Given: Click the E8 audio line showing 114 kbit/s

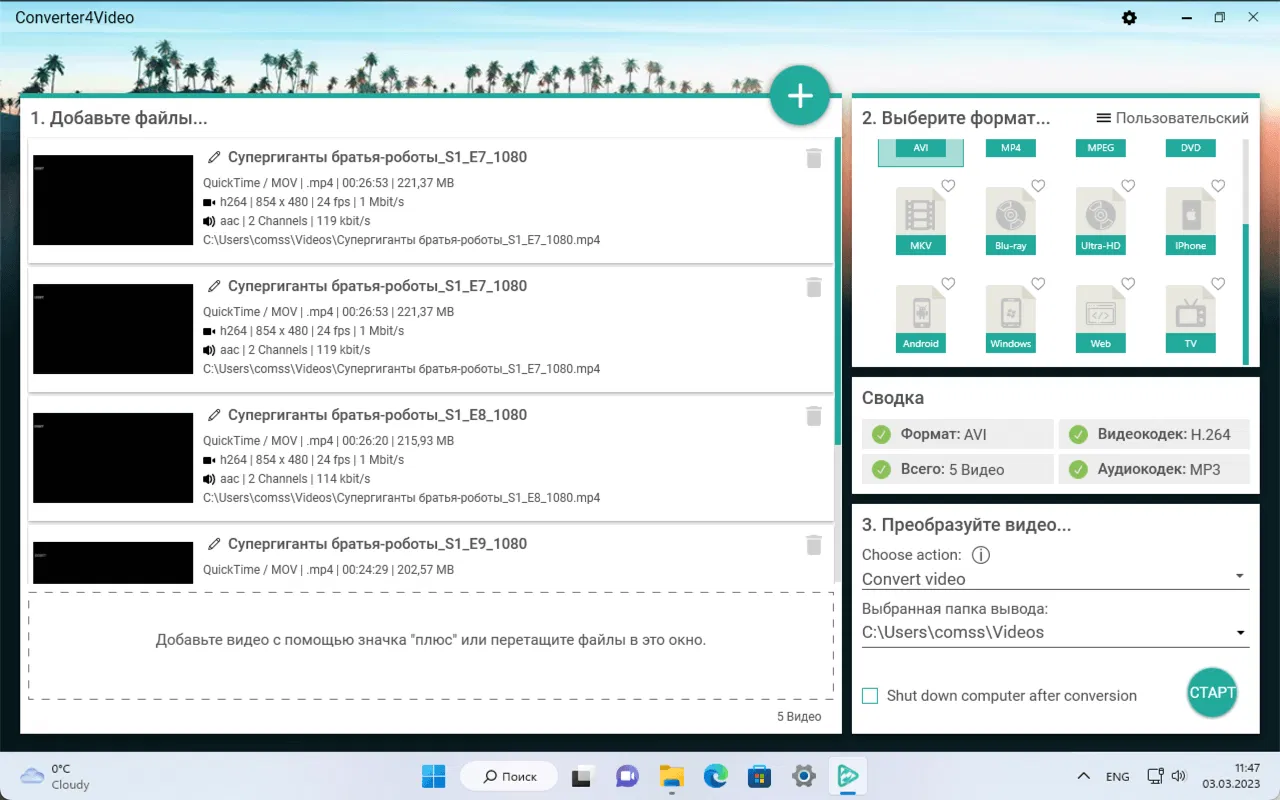Looking at the screenshot, I should [287, 479].
